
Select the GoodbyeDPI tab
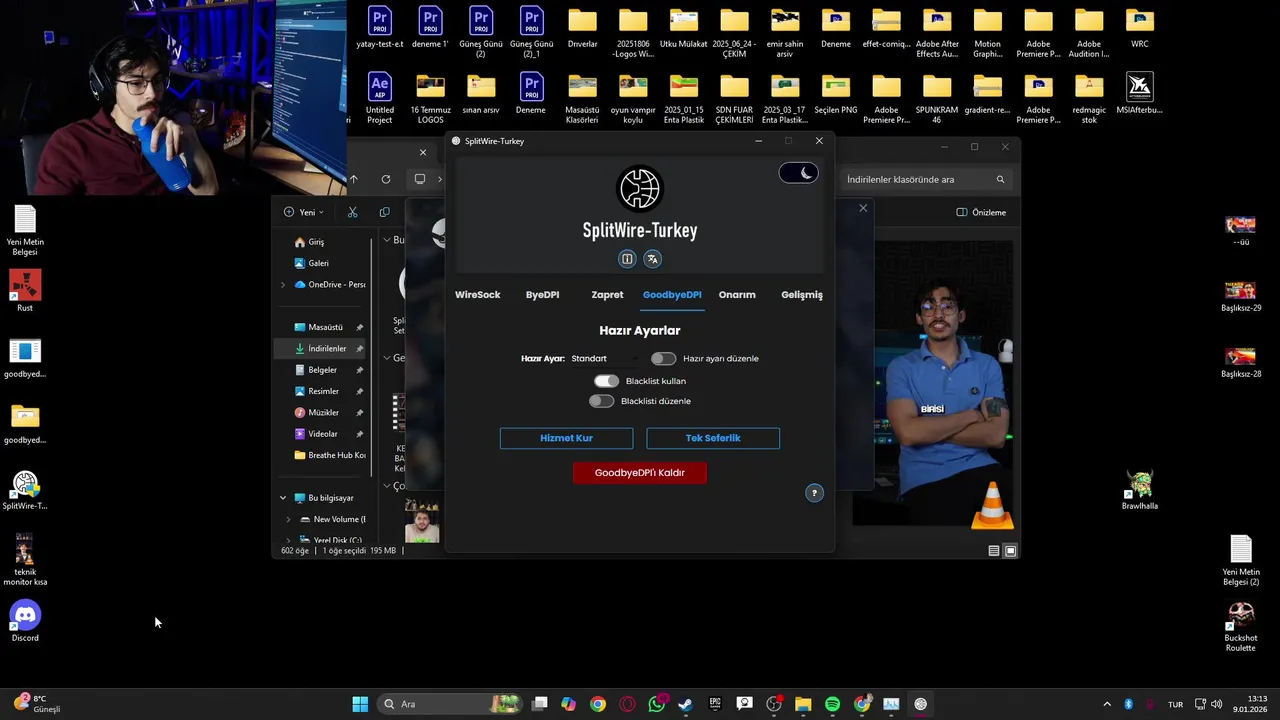click(672, 295)
